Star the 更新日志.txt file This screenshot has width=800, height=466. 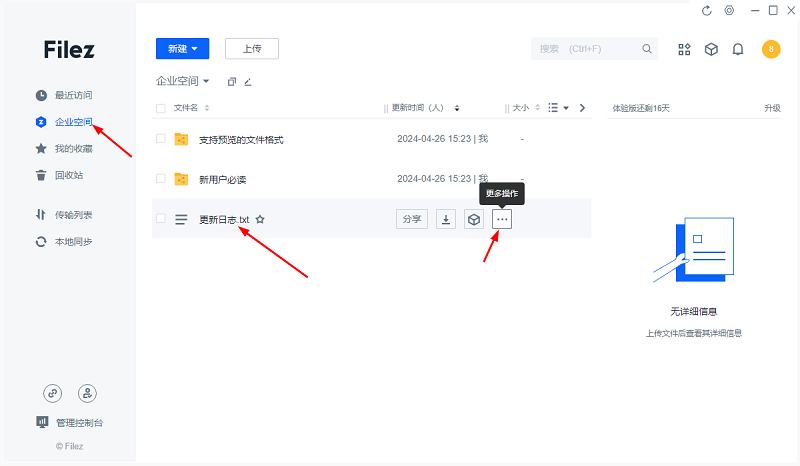click(x=260, y=219)
